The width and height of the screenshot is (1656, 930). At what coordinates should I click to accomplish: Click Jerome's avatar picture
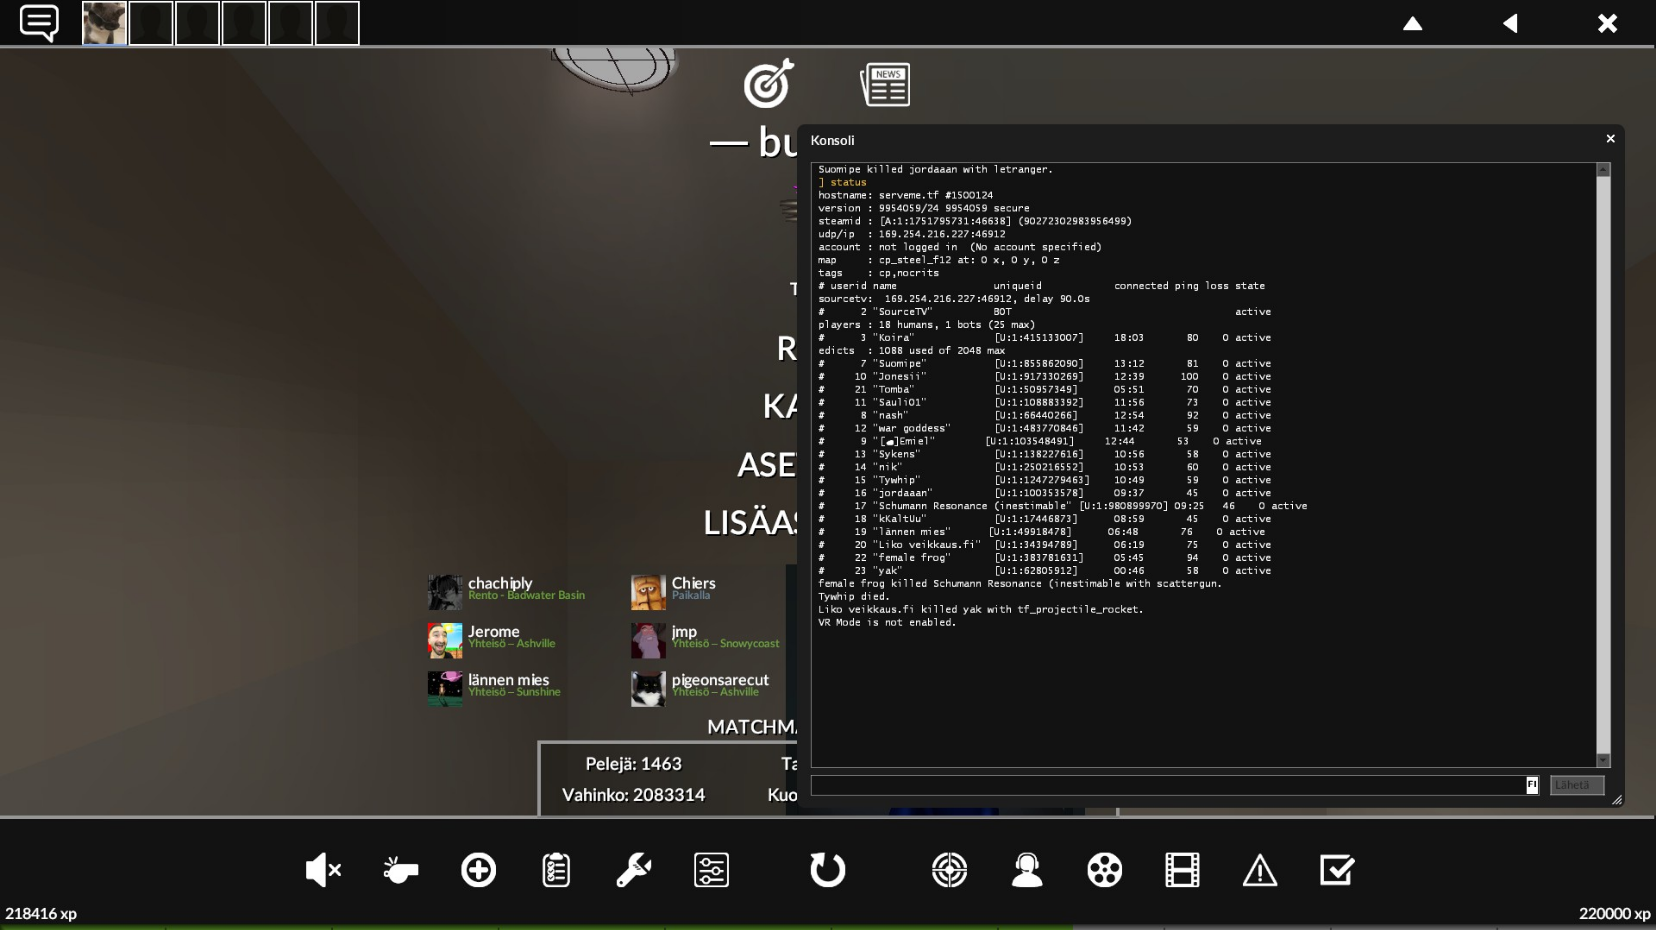coord(445,640)
